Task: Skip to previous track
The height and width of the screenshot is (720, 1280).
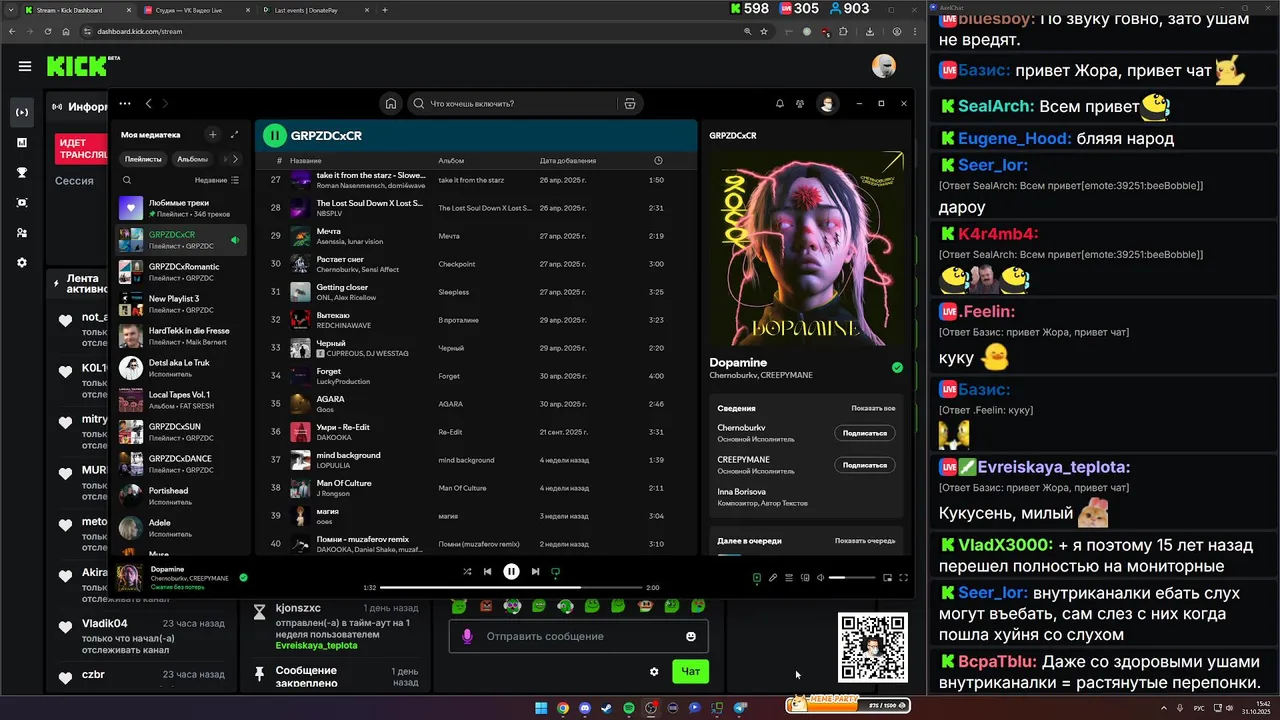Action: coord(488,571)
